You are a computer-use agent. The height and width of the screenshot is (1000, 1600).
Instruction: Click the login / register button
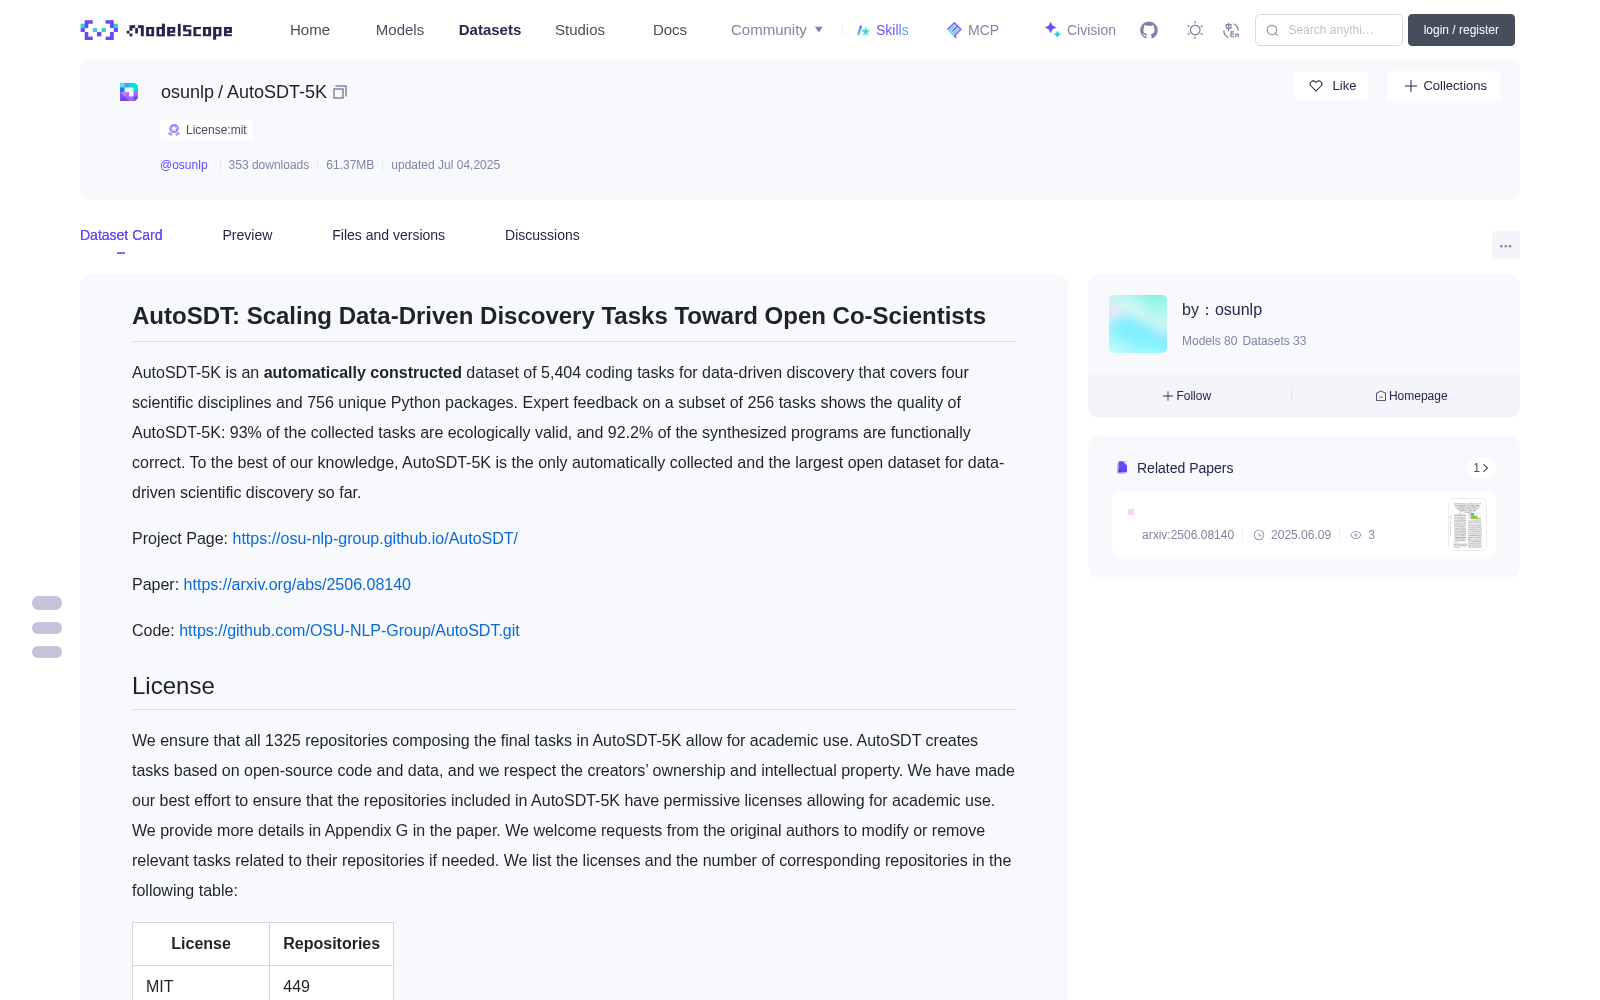[1461, 30]
